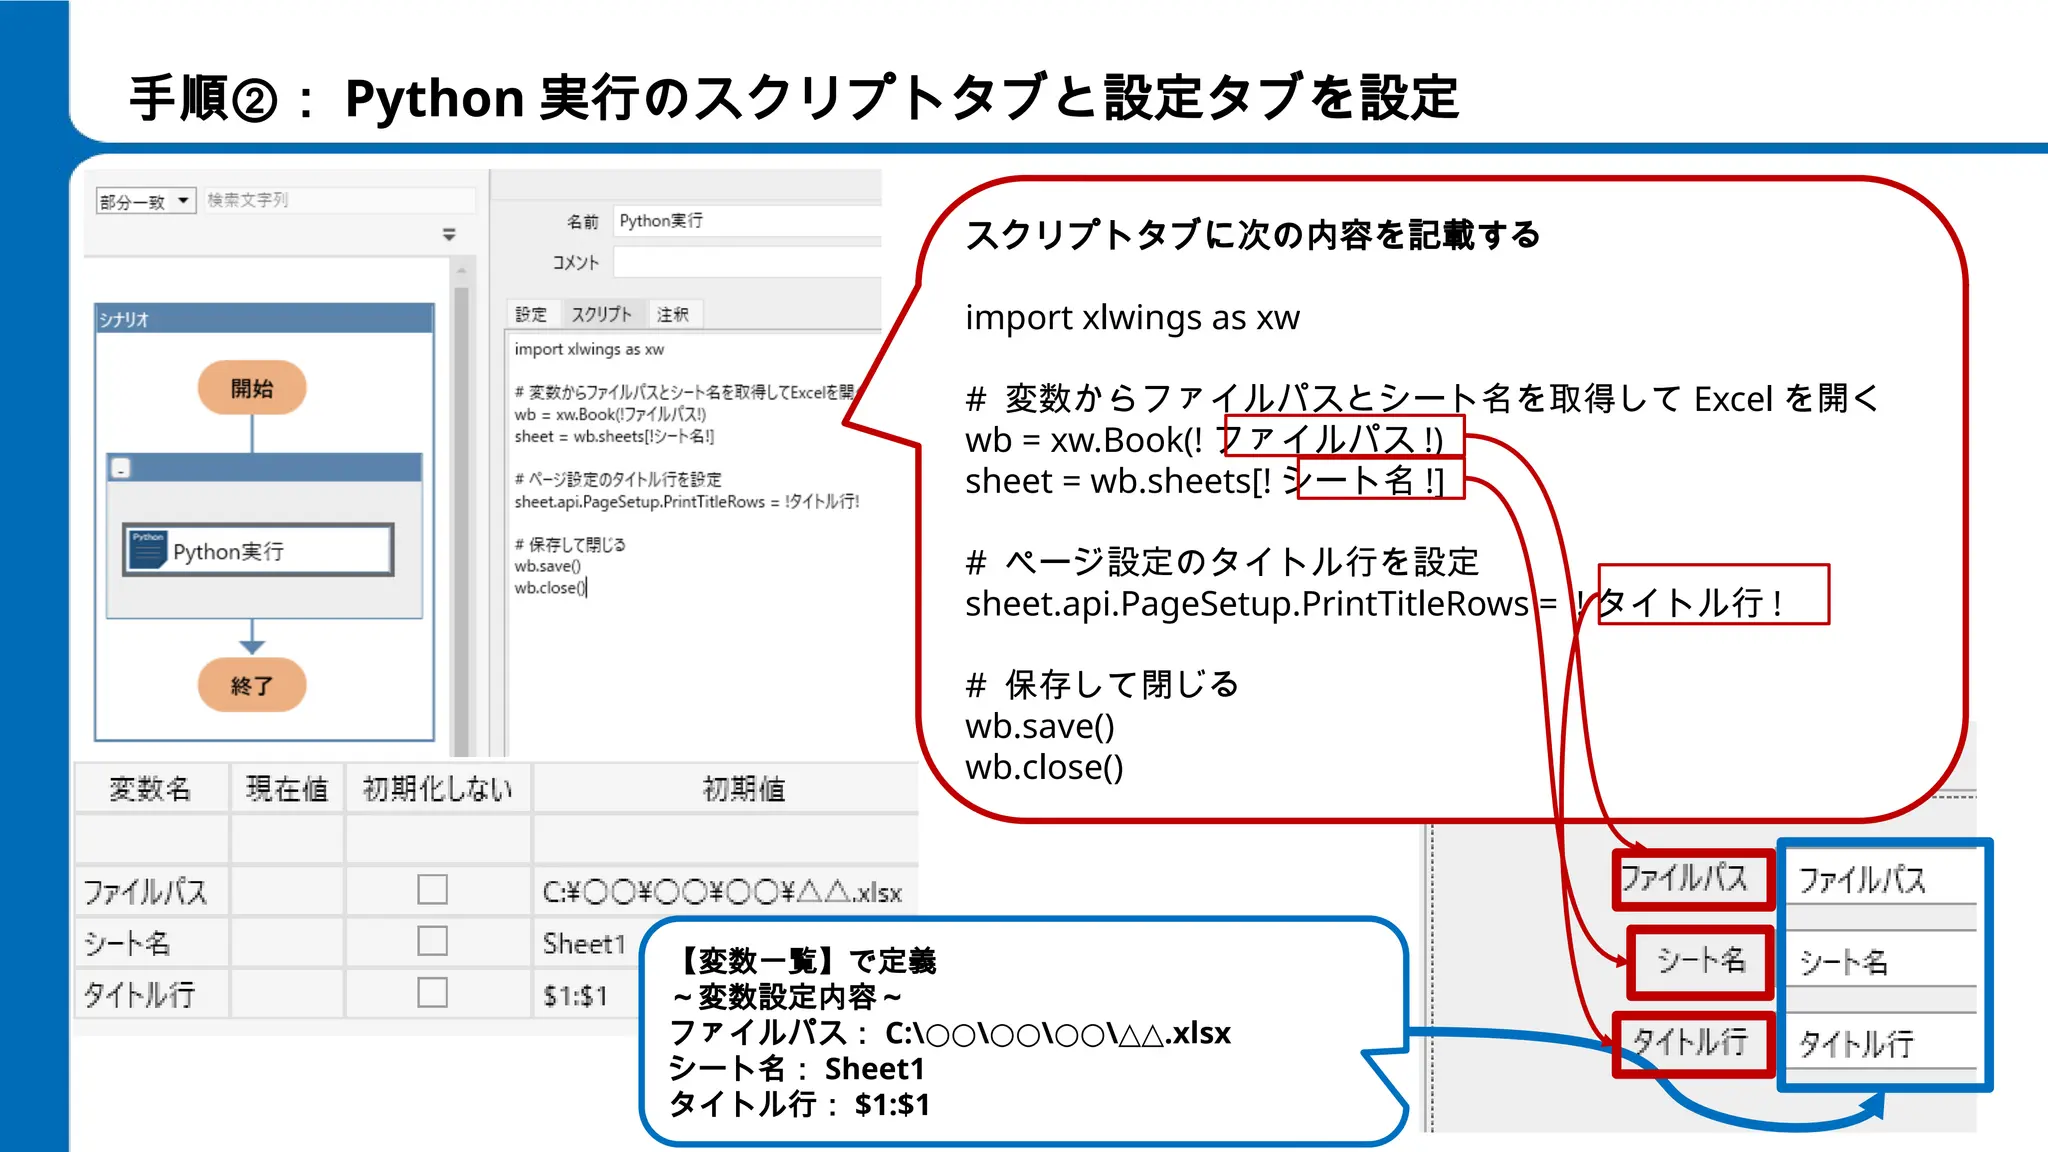Select the ファイルパス variable name cell
Viewport: 2048px width, 1152px height.
click(x=151, y=890)
